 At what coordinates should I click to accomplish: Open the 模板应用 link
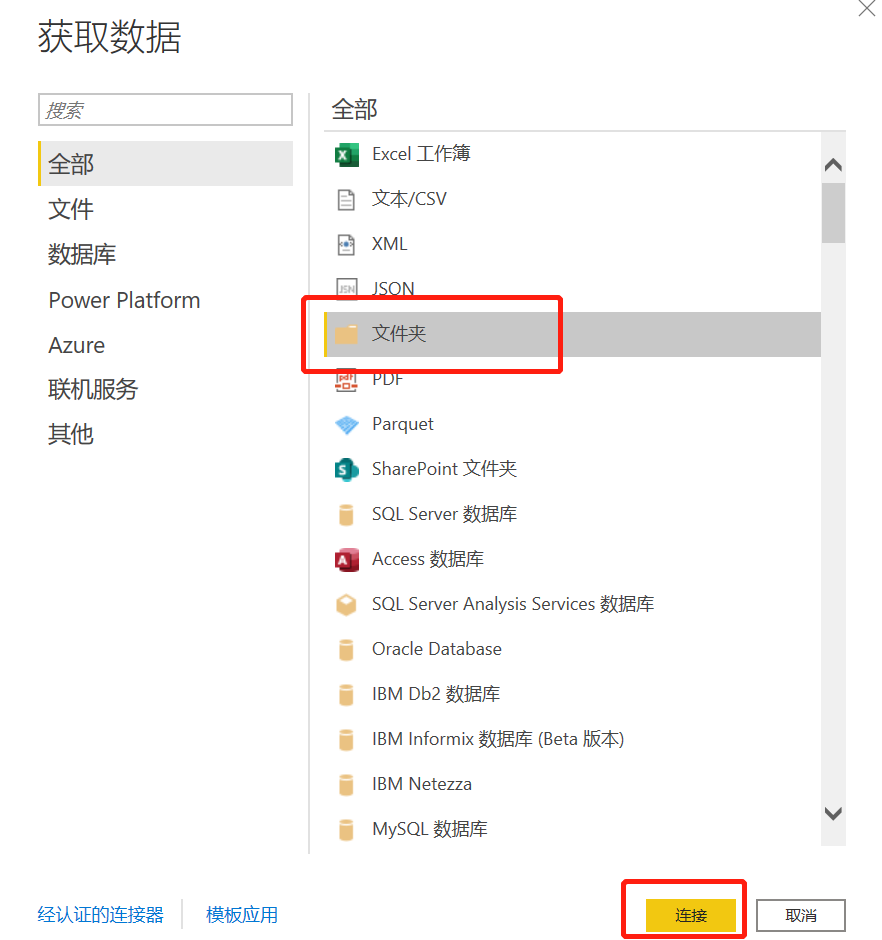pos(242,915)
